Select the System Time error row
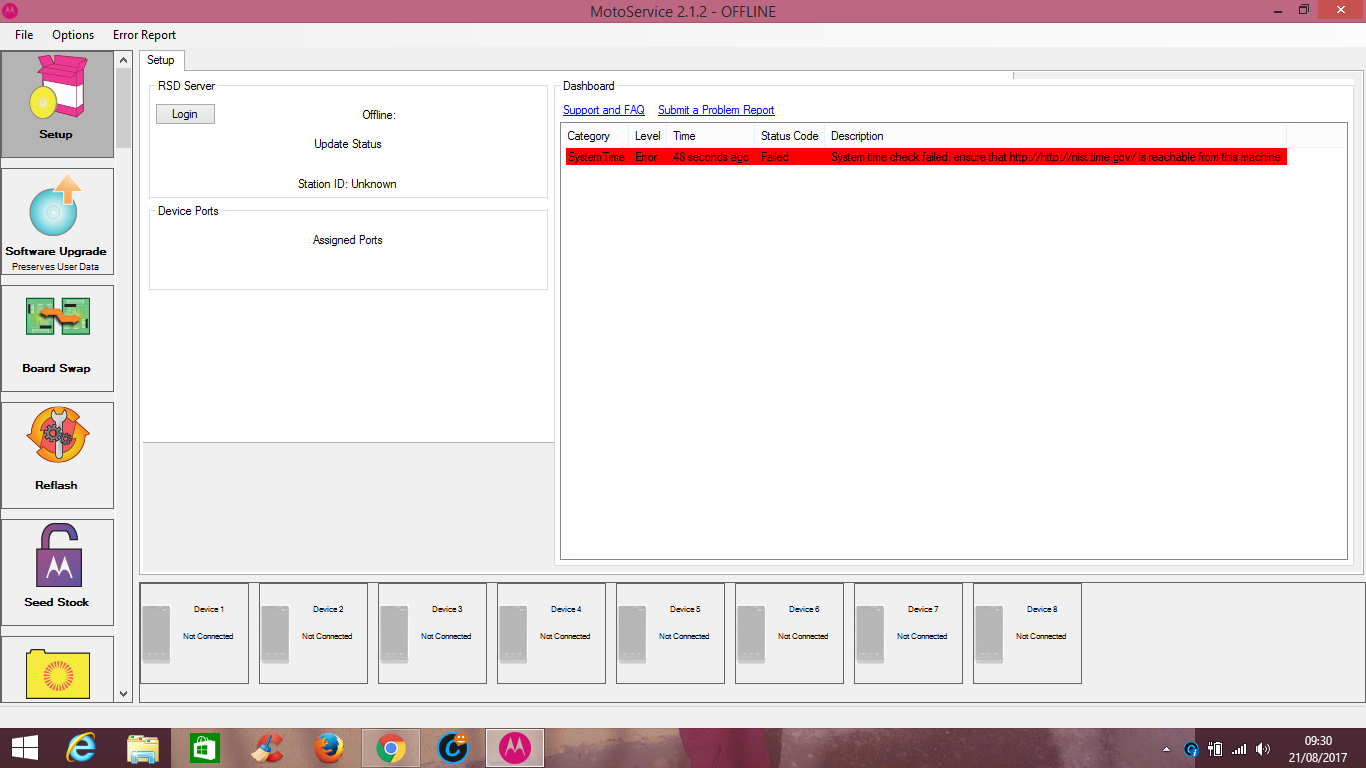Screen dimensions: 1366x768 pos(926,157)
